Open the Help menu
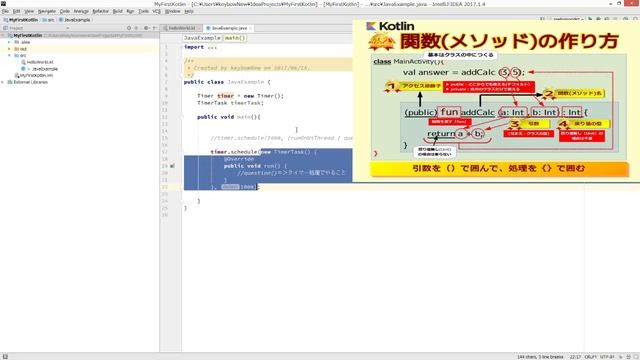Image resolution: width=640 pixels, height=360 pixels. [189, 11]
